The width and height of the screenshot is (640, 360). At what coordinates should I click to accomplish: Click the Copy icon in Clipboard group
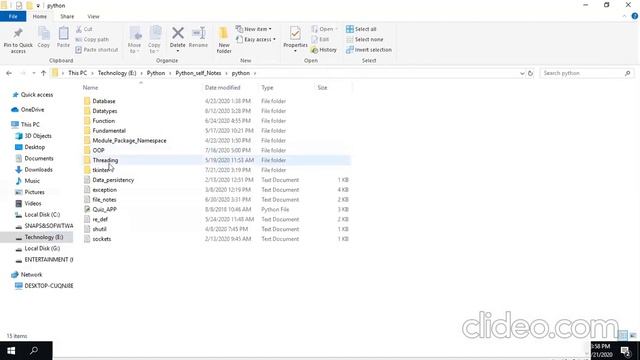tap(44, 33)
